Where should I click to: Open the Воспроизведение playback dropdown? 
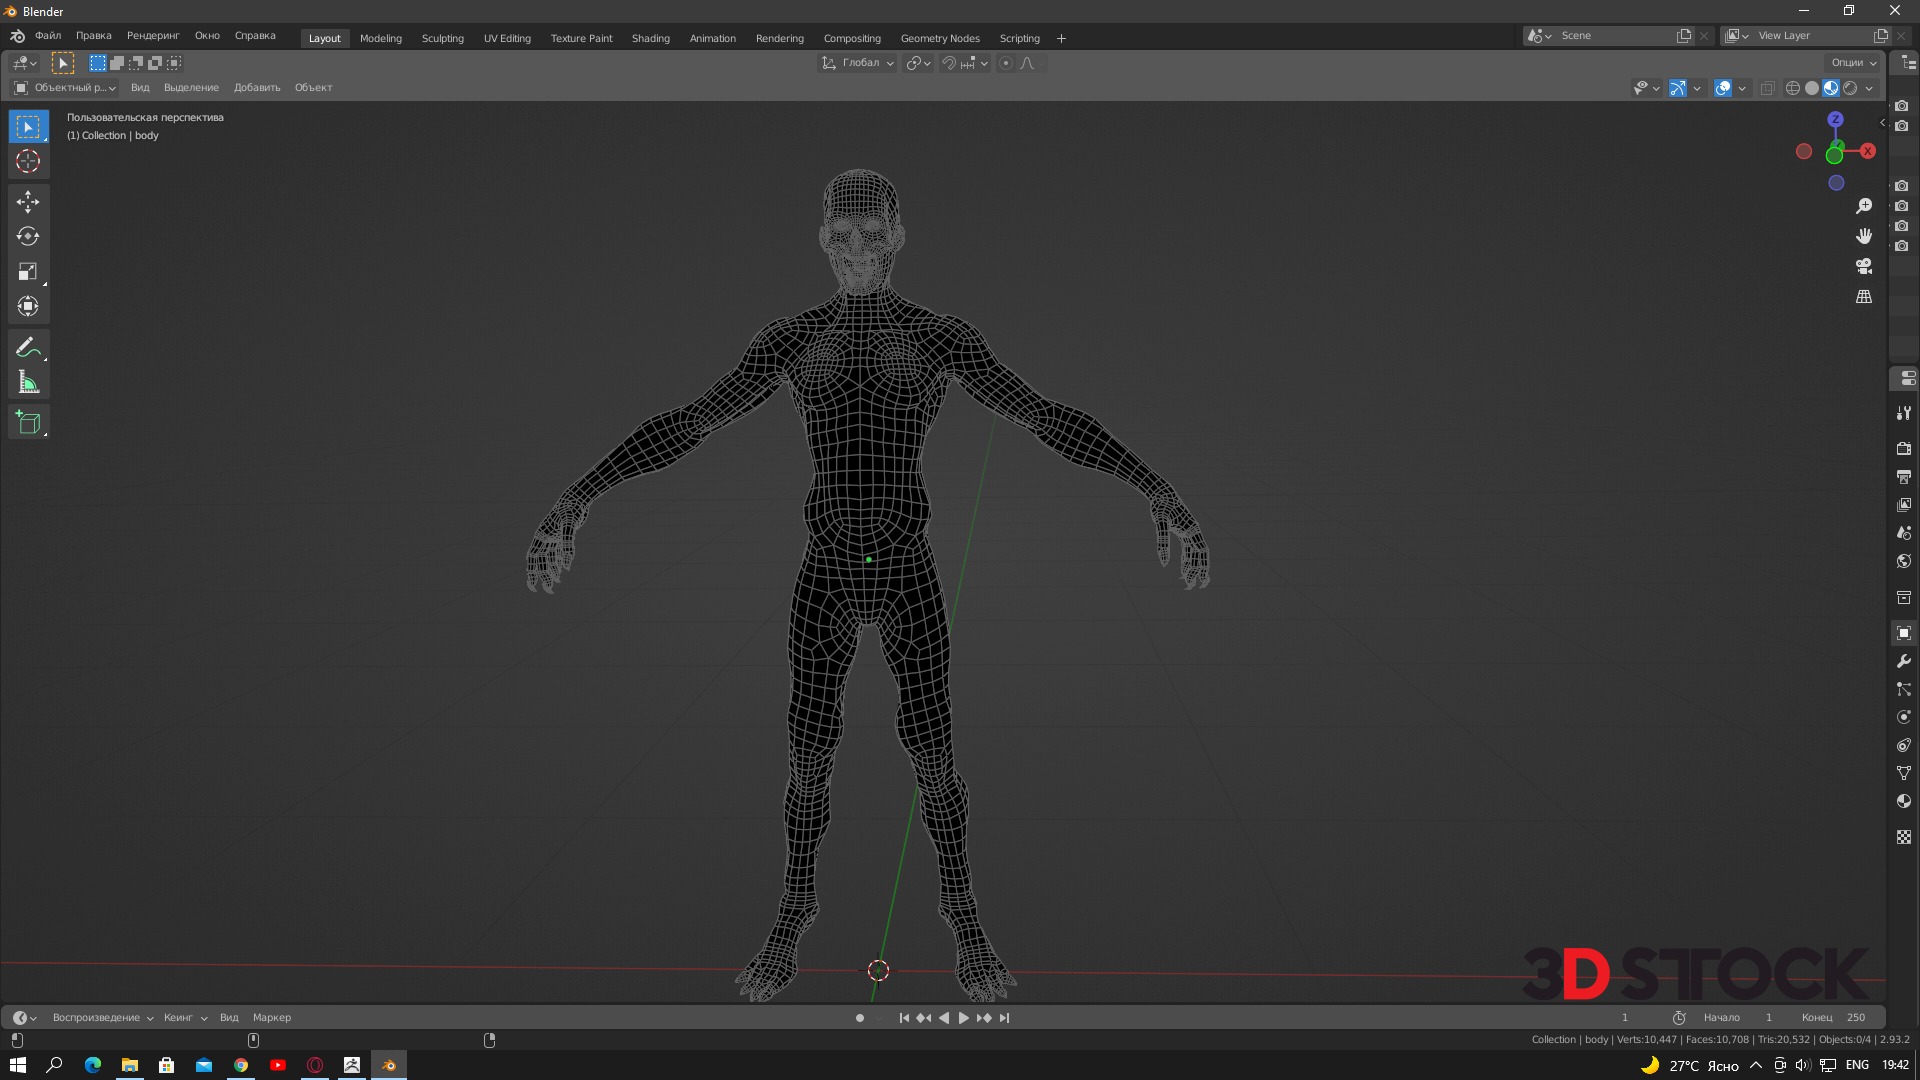[x=102, y=1017]
